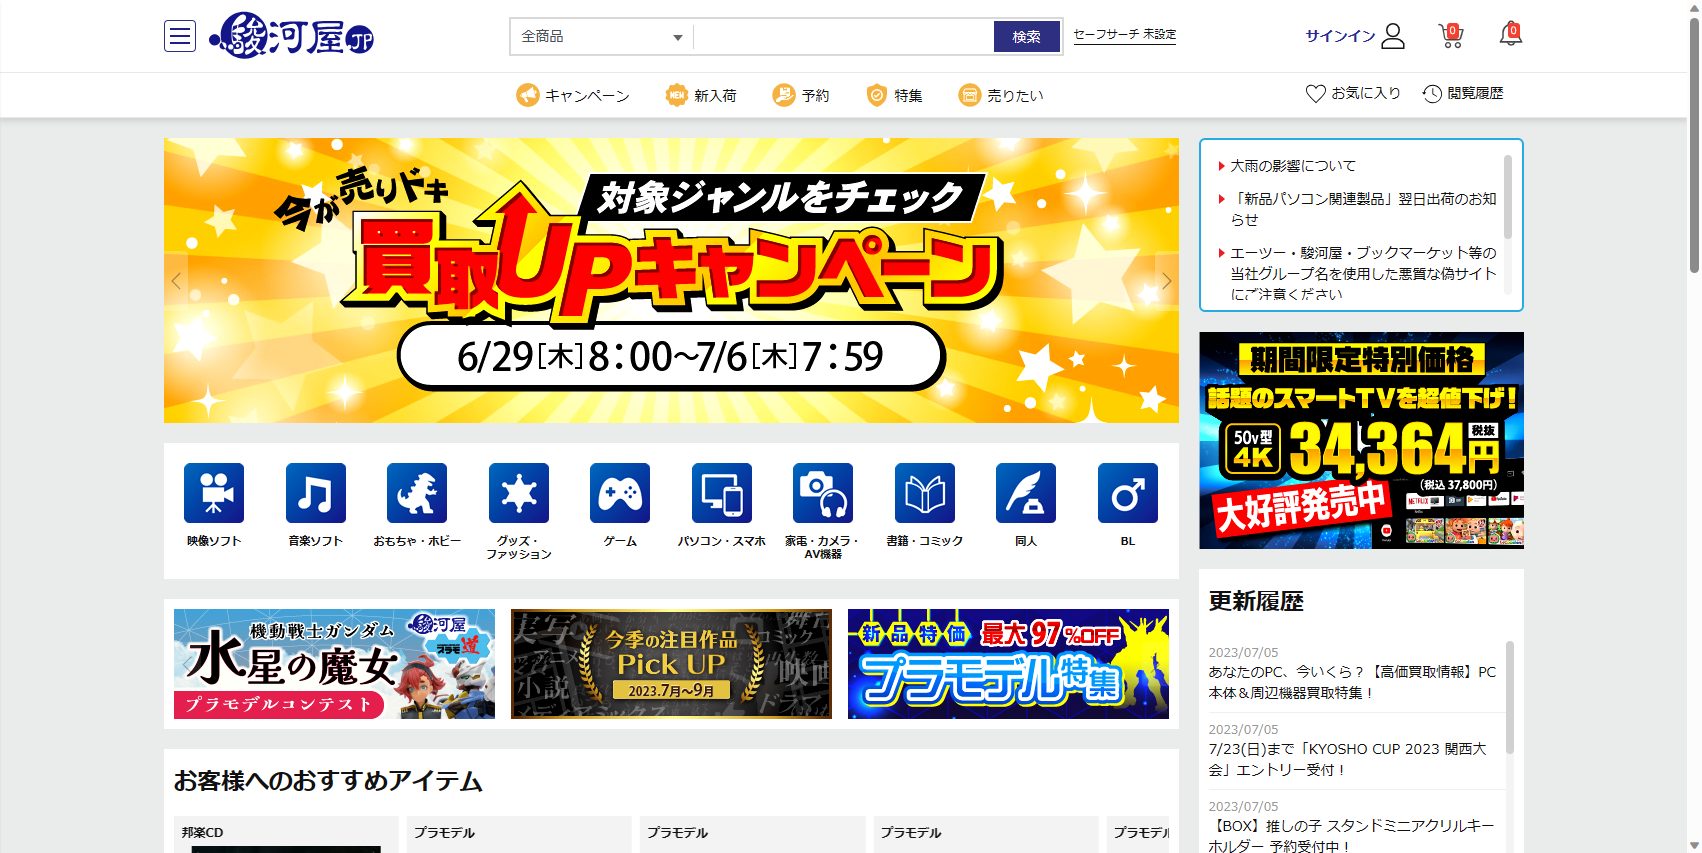Image resolution: width=1702 pixels, height=853 pixels.
Task: Expand the 全商品 category dropdown
Action: point(601,37)
